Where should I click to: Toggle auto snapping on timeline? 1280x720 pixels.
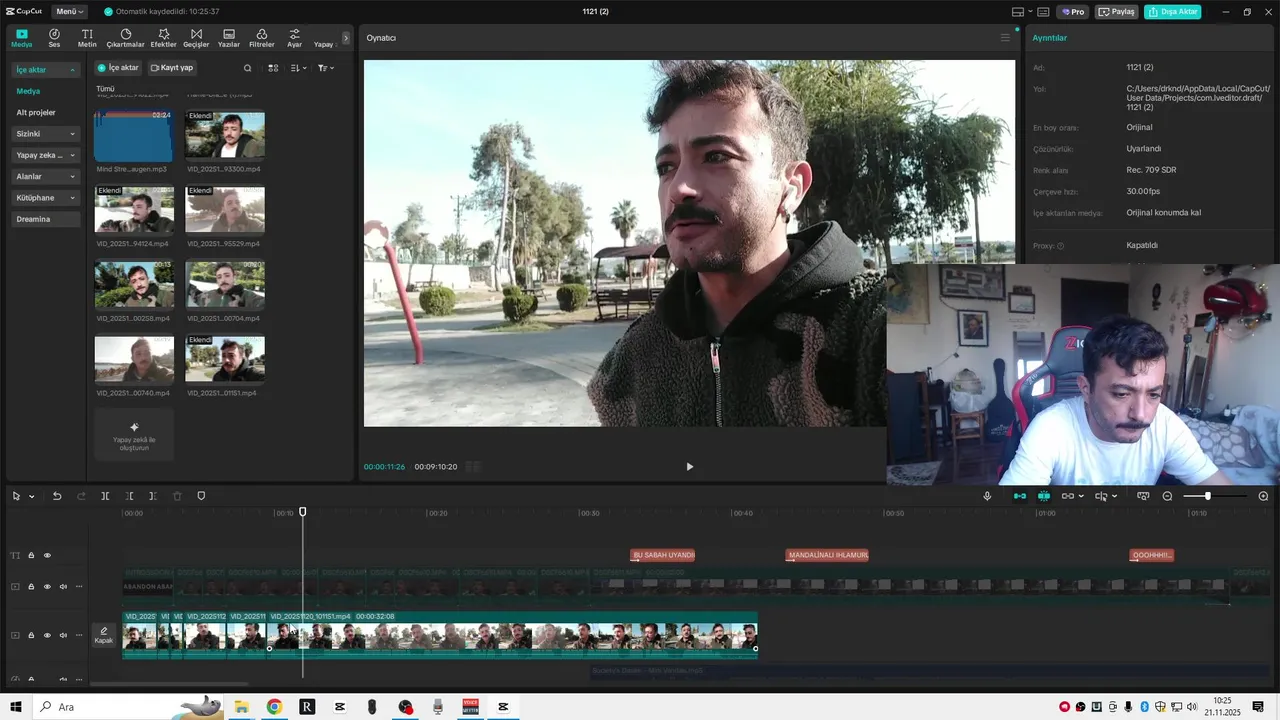click(1043, 496)
